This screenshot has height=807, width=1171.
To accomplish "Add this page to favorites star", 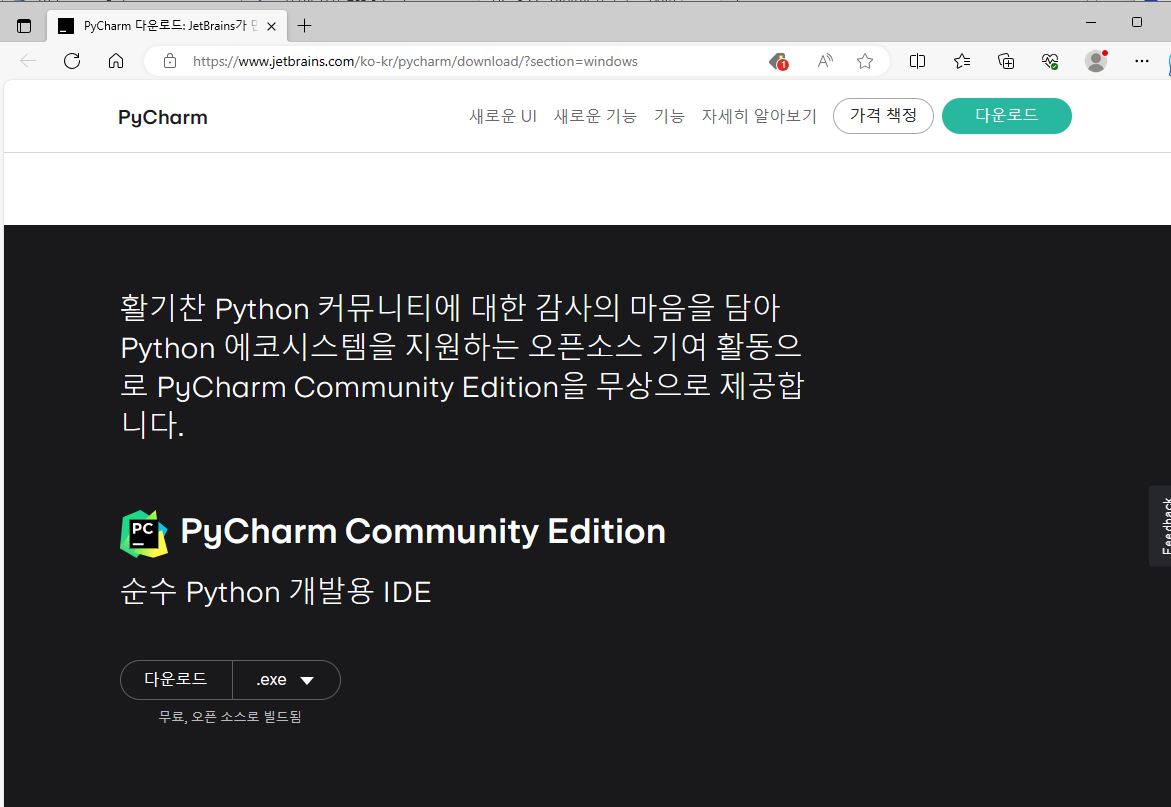I will click(x=865, y=61).
